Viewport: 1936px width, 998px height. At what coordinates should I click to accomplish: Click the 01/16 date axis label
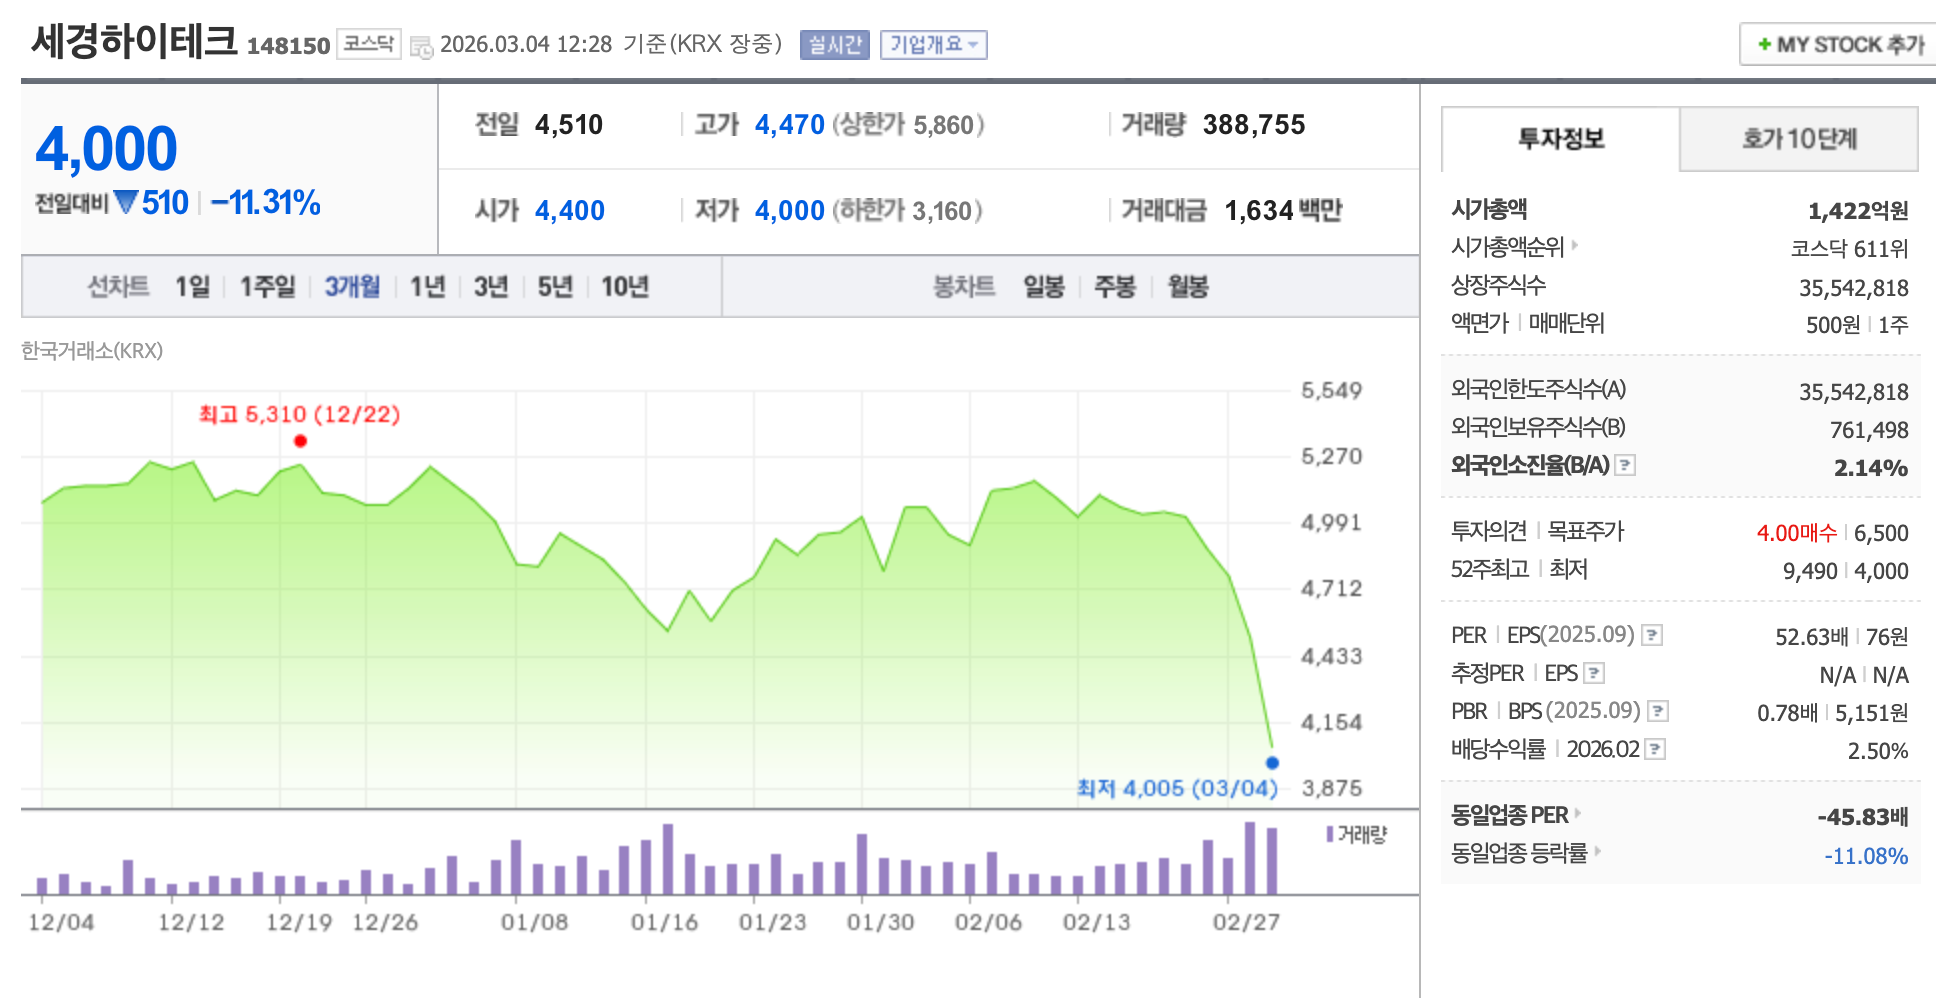click(664, 922)
